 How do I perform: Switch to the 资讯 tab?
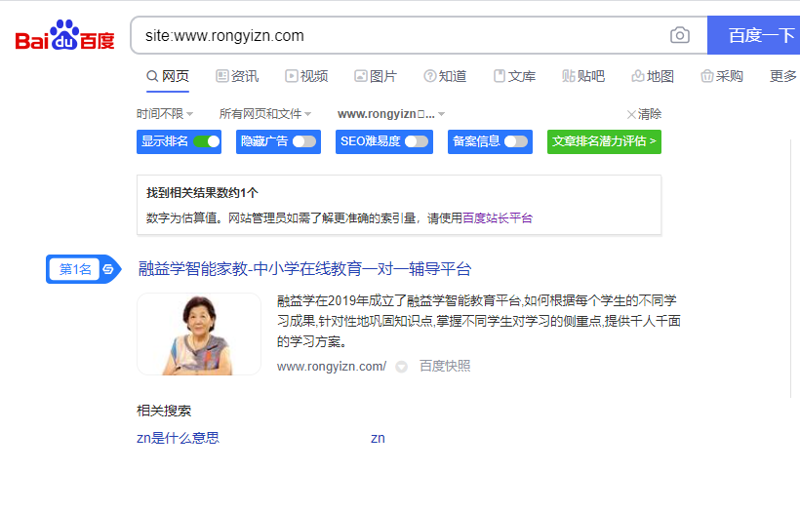point(237,76)
